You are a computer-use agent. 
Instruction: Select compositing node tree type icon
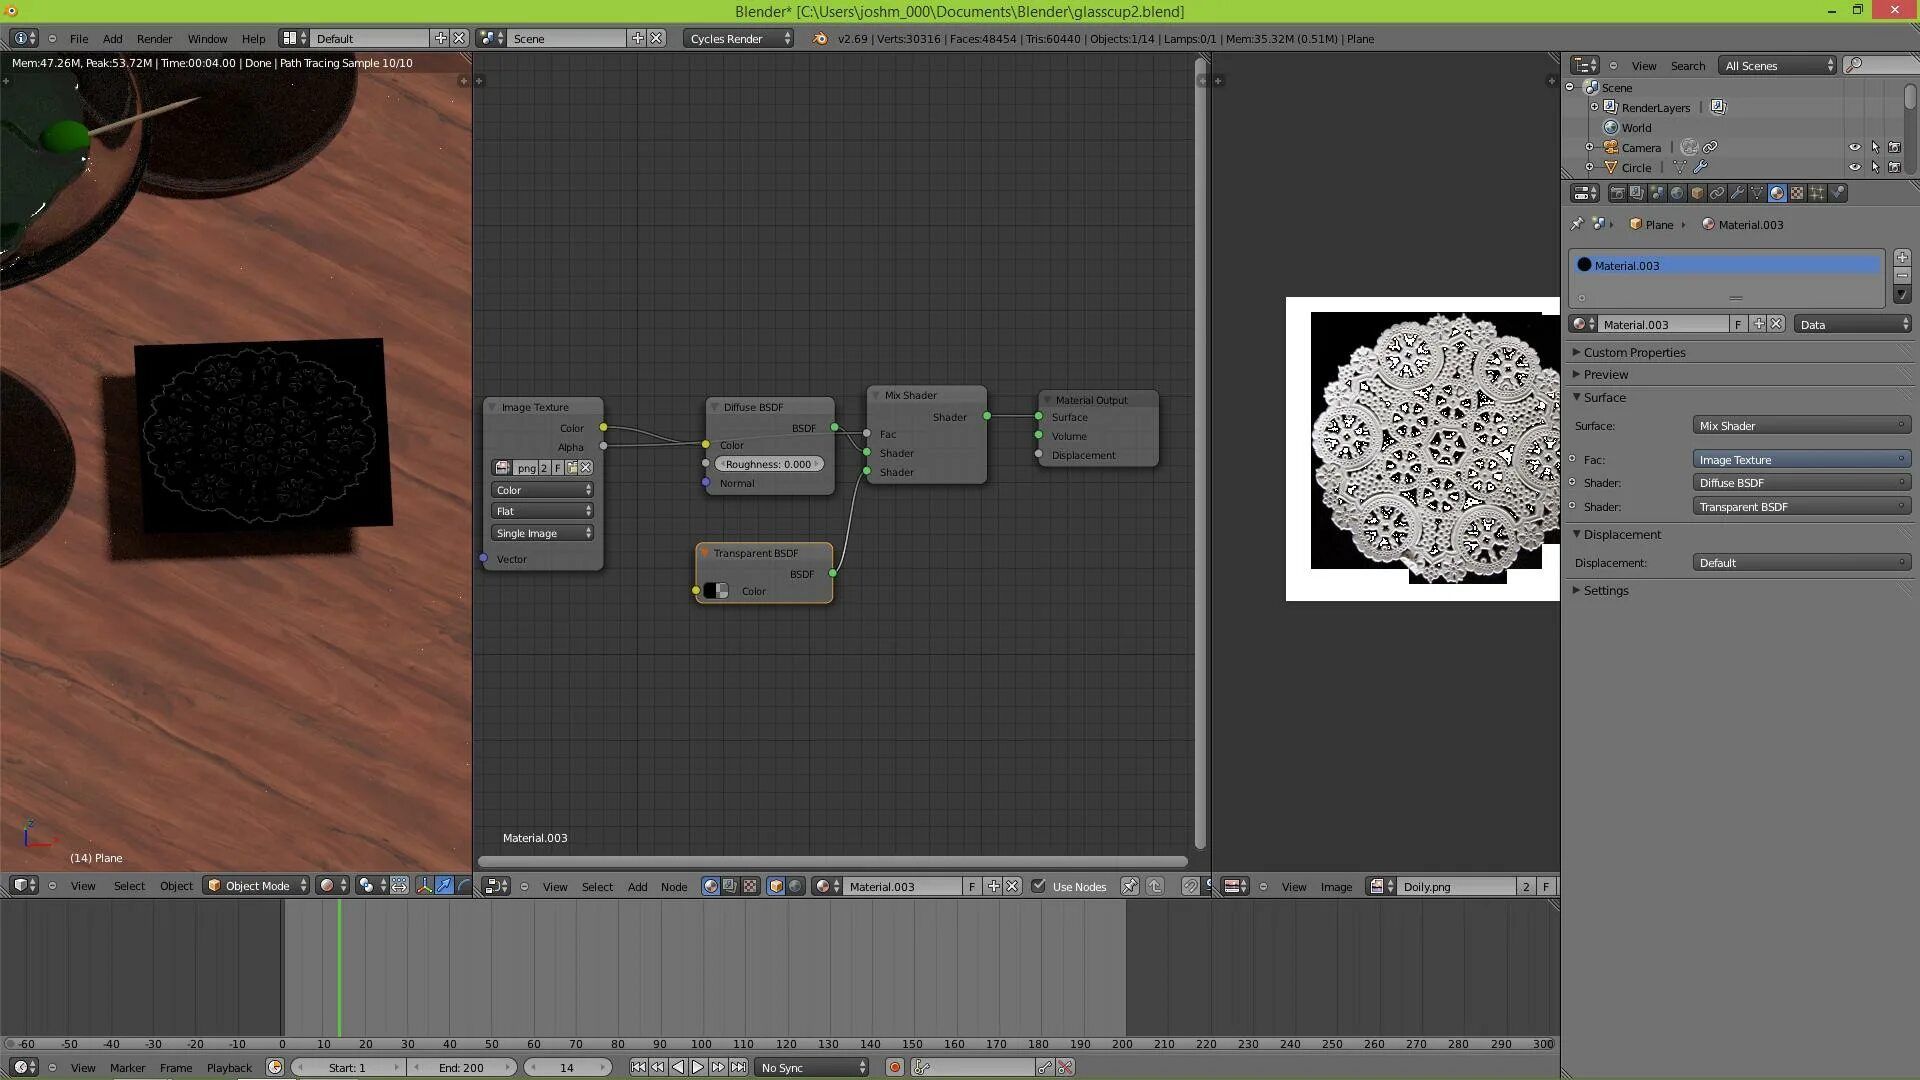click(730, 886)
